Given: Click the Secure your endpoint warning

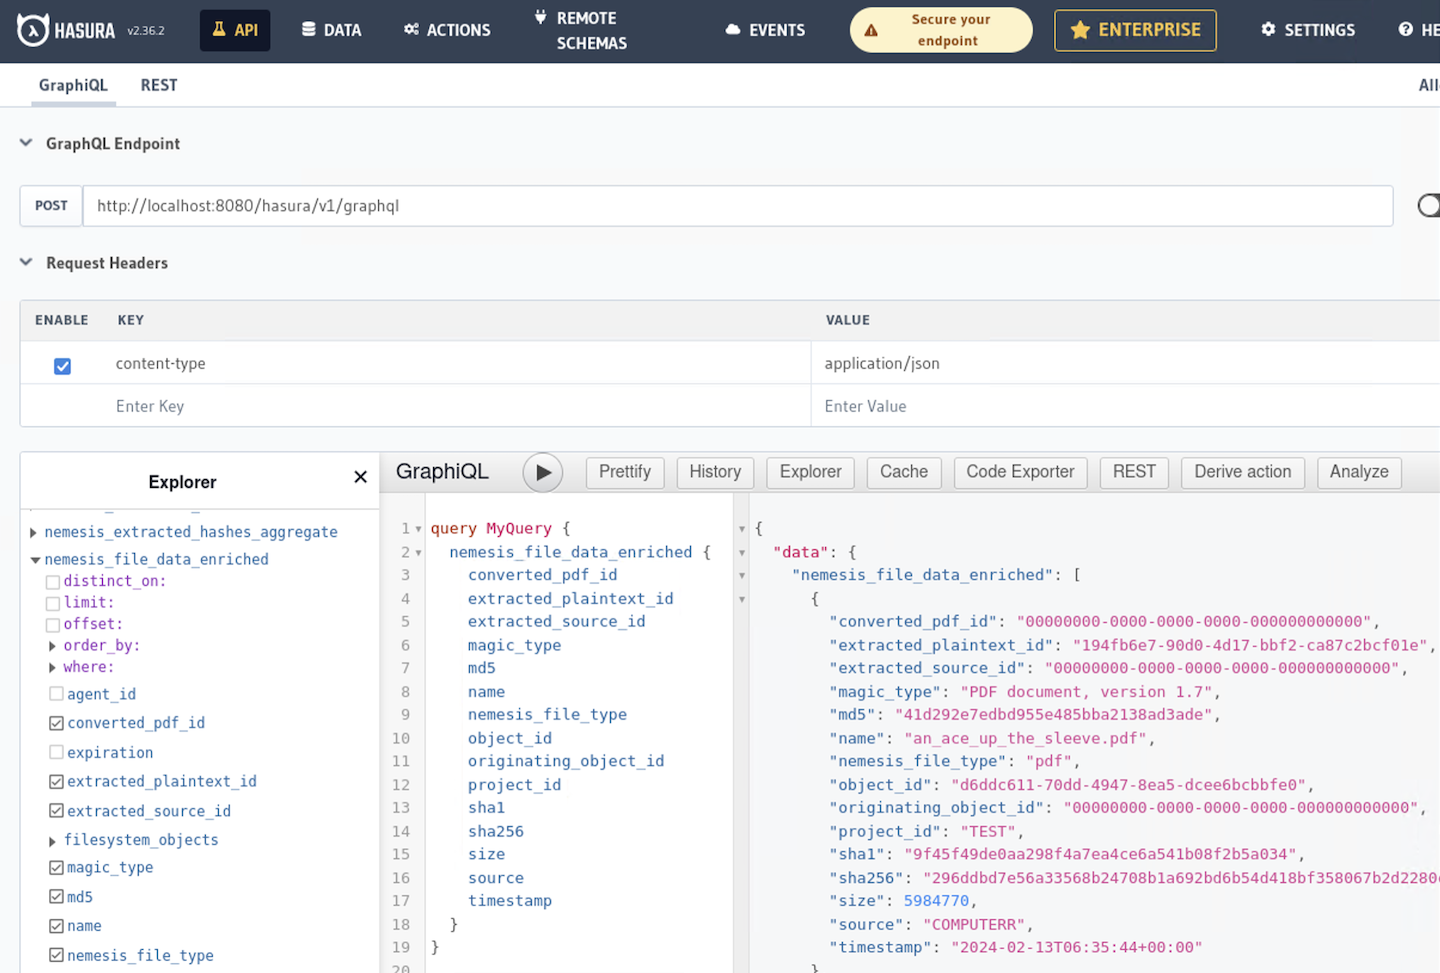Looking at the screenshot, I should (x=941, y=30).
